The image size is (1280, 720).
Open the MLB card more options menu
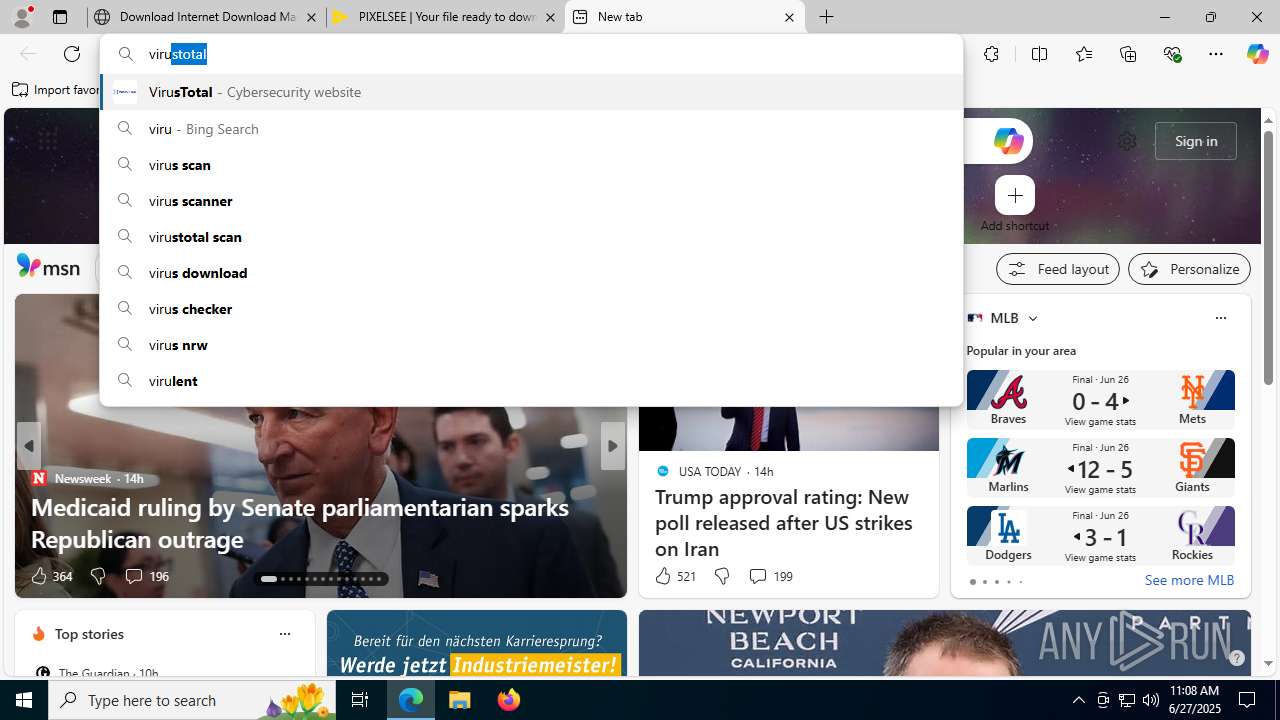tap(1220, 318)
